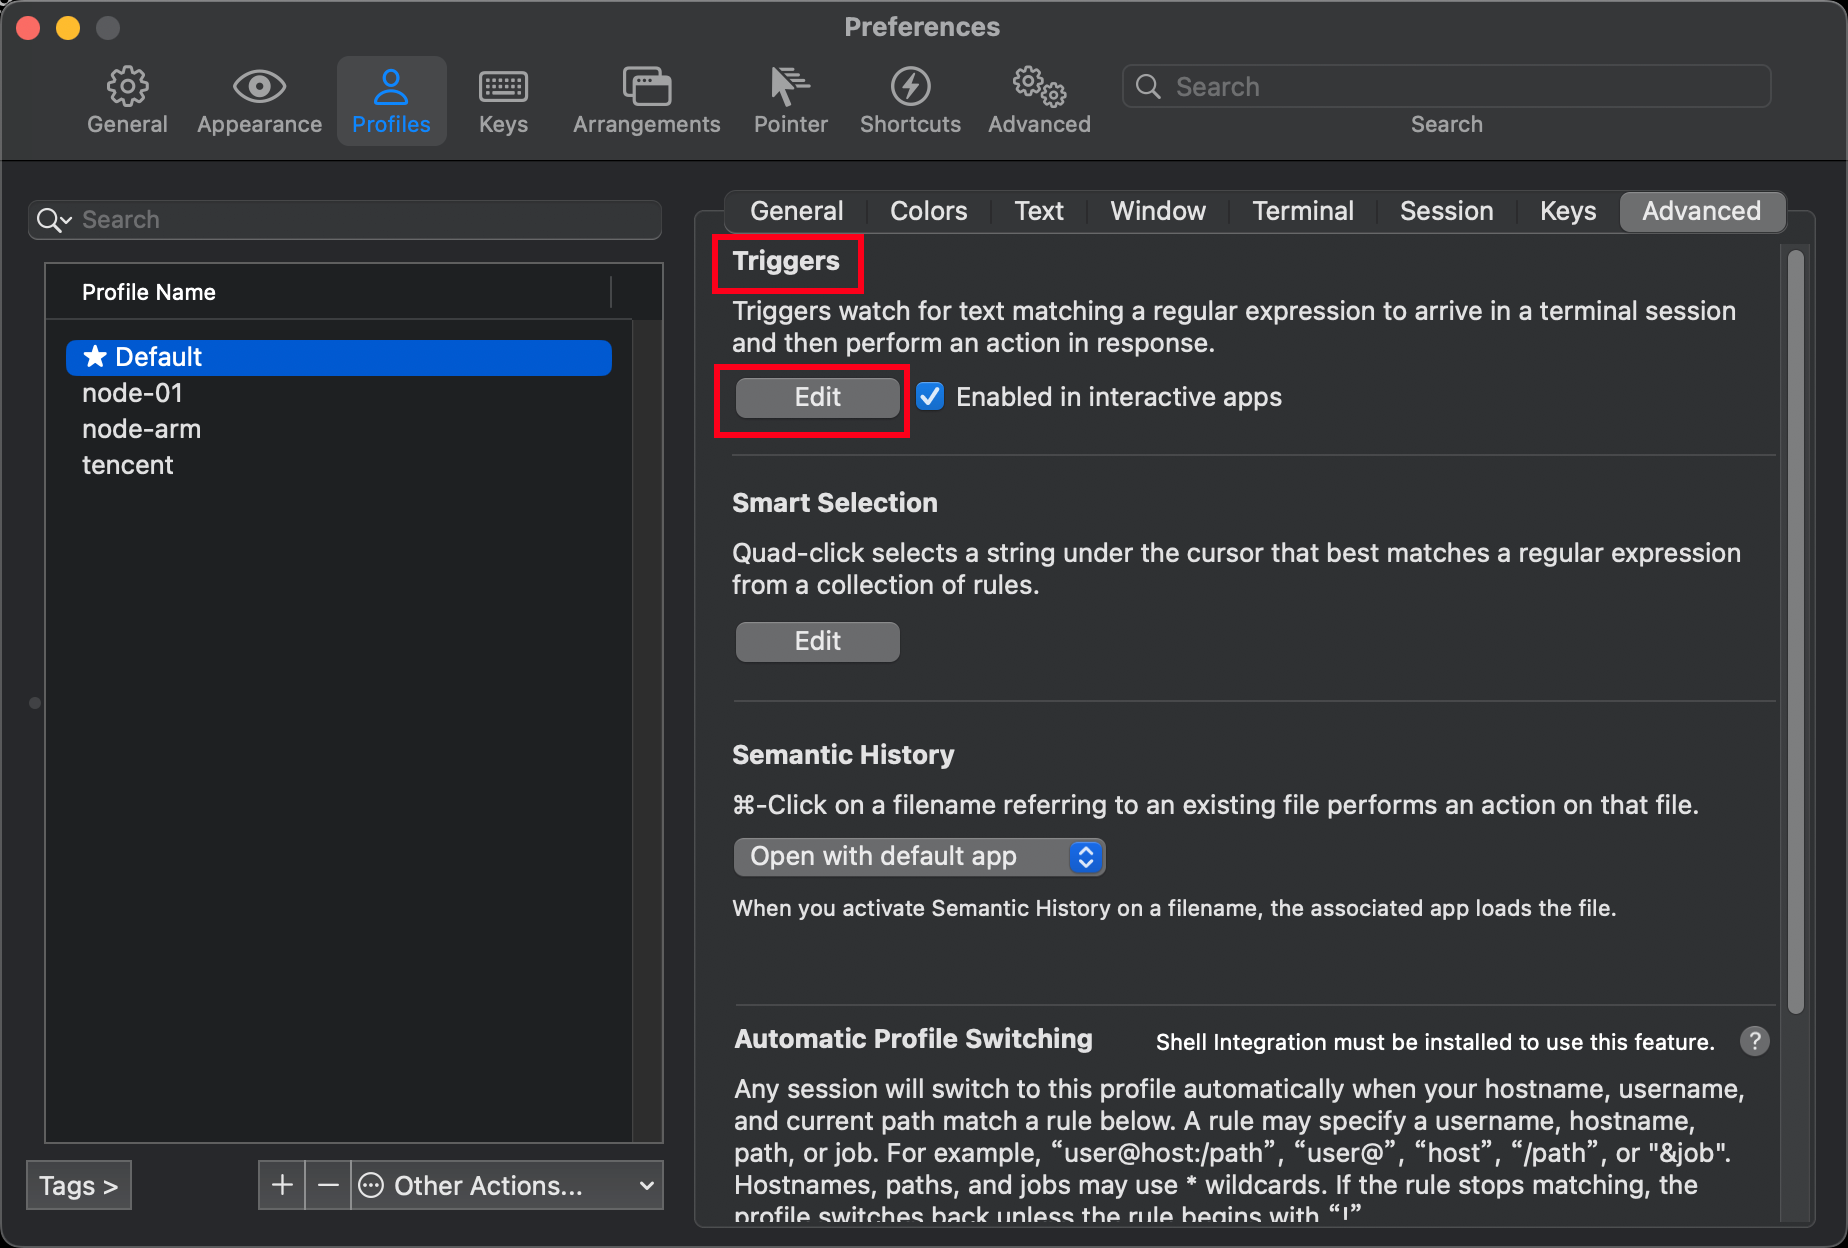The height and width of the screenshot is (1248, 1848).
Task: Remove selected profile with minus button
Action: pyautogui.click(x=327, y=1185)
